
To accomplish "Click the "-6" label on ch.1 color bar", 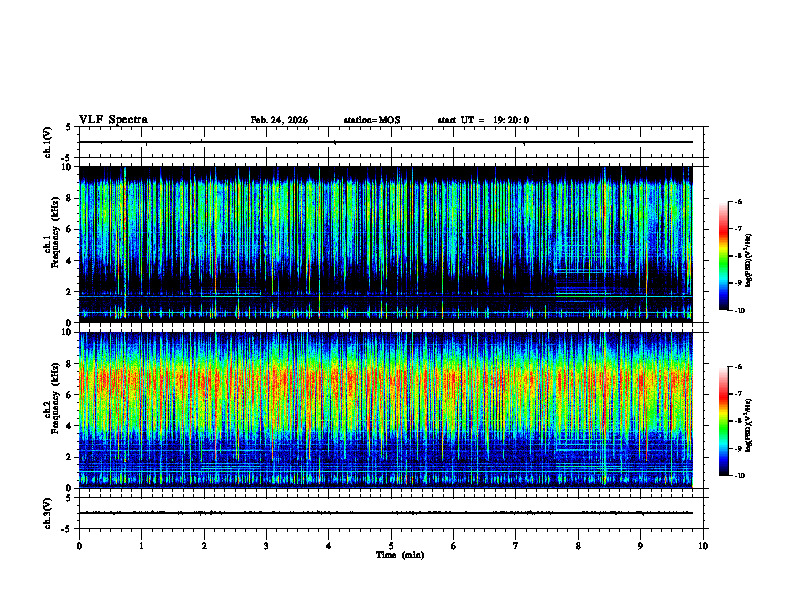I will [x=739, y=201].
